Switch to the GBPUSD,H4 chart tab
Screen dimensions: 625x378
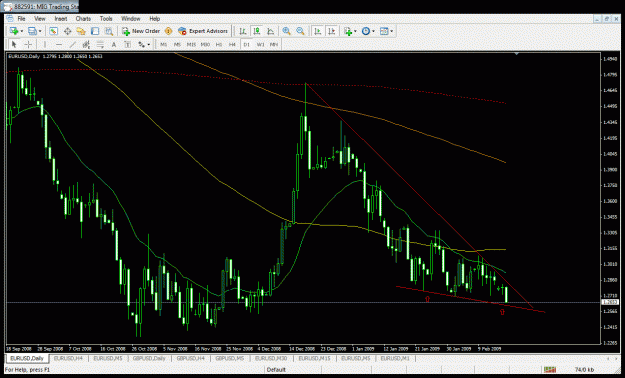191,358
